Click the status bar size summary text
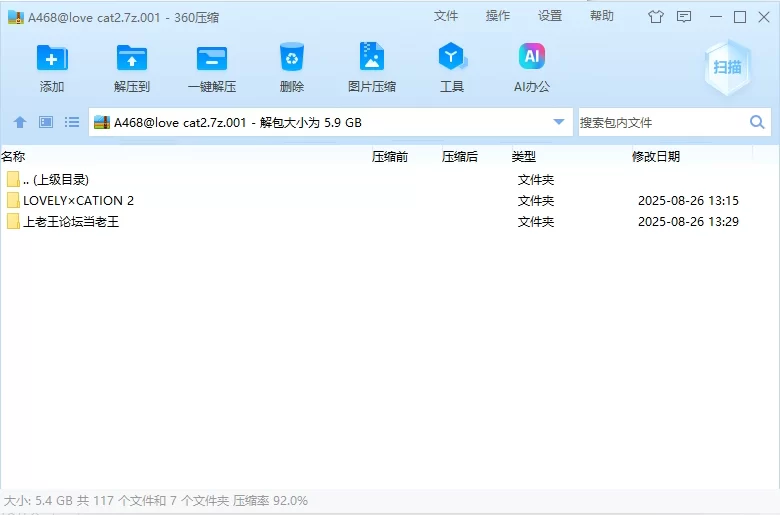Viewport: 780px width, 515px height. pos(156,501)
